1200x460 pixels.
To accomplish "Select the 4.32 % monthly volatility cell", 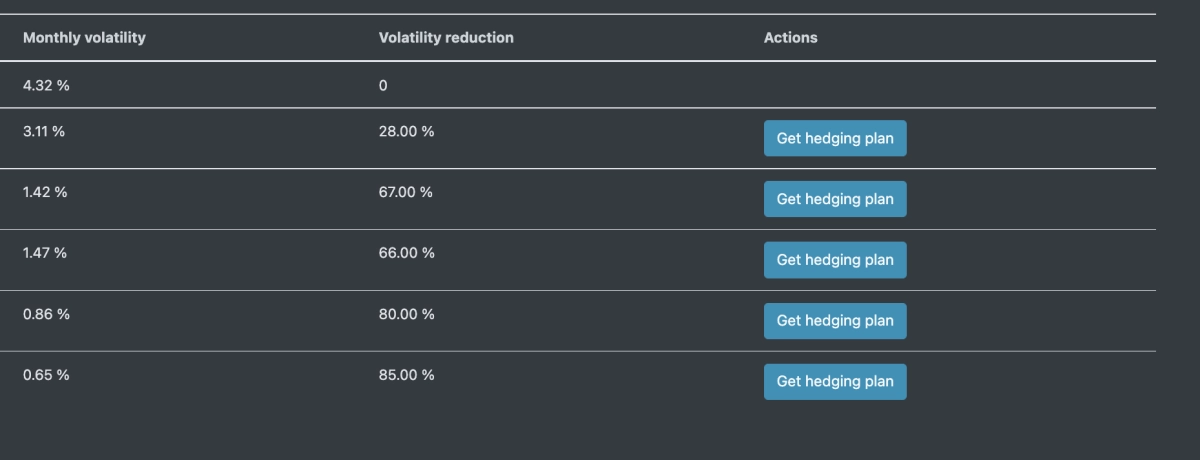I will click(46, 85).
